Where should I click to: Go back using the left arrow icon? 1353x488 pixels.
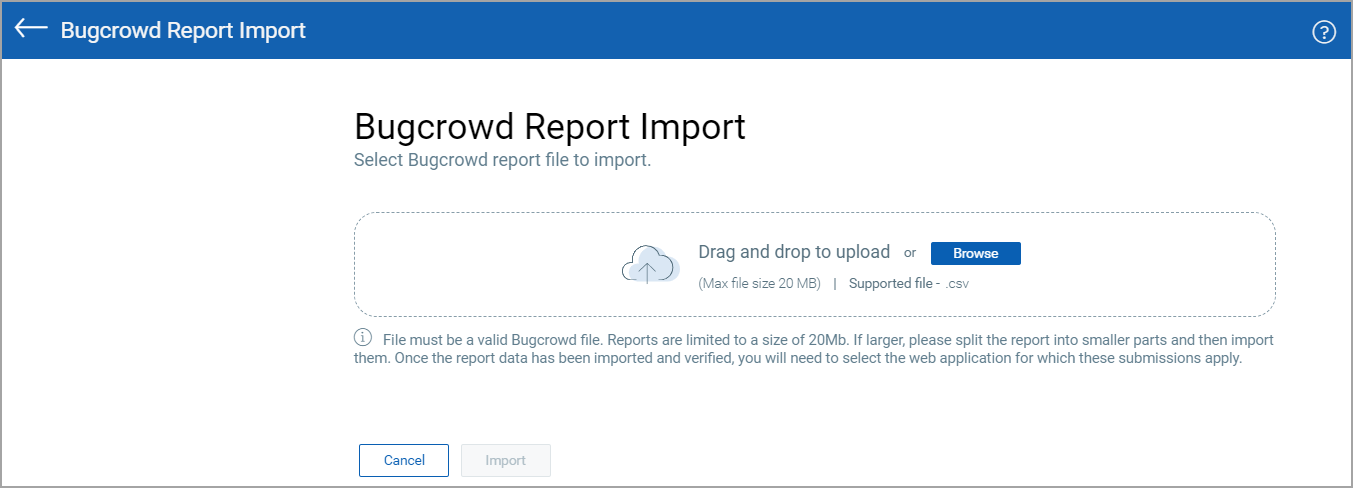(x=31, y=28)
